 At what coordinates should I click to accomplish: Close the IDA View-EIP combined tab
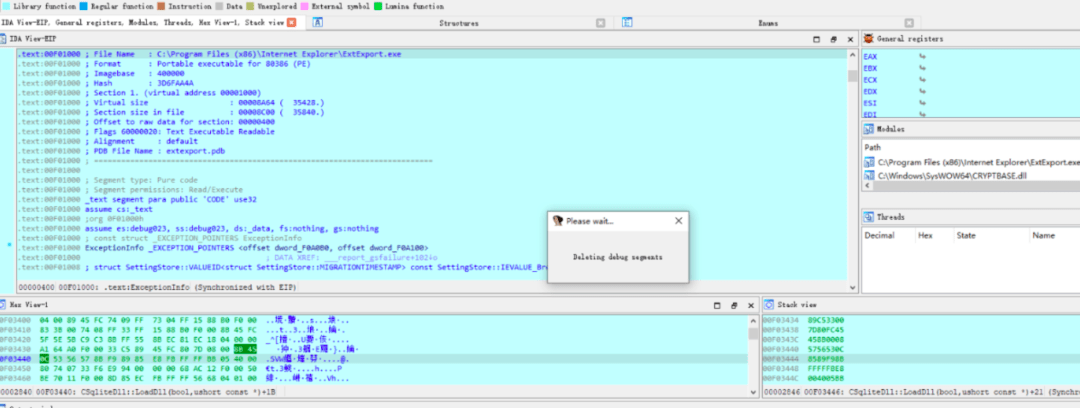tap(291, 23)
